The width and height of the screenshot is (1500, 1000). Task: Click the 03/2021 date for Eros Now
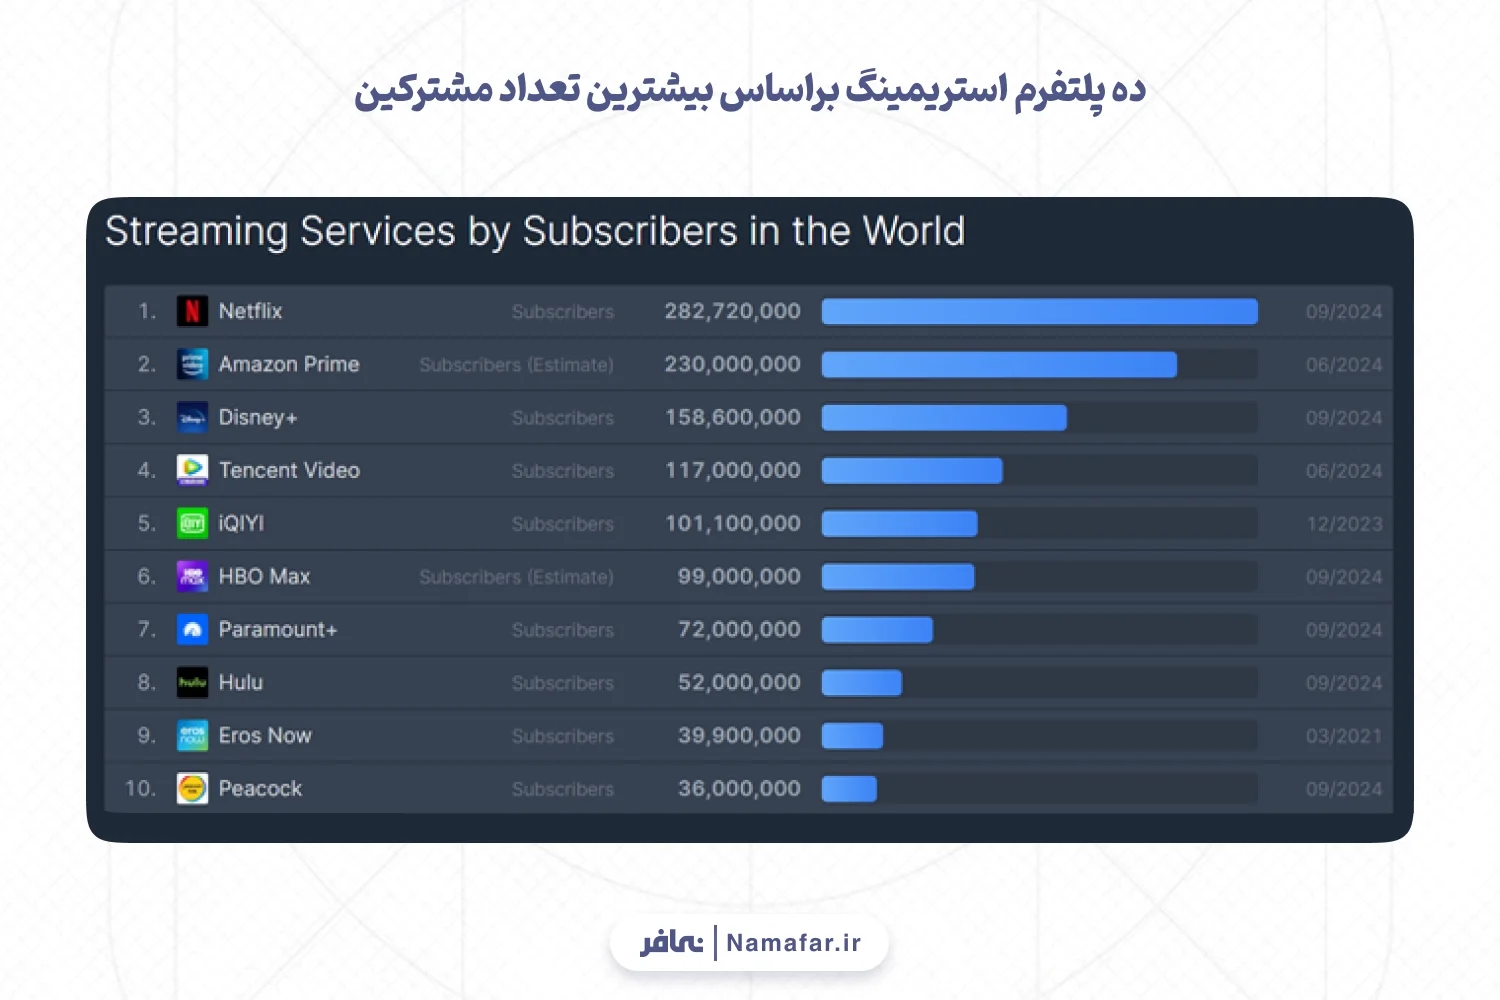click(x=1344, y=736)
